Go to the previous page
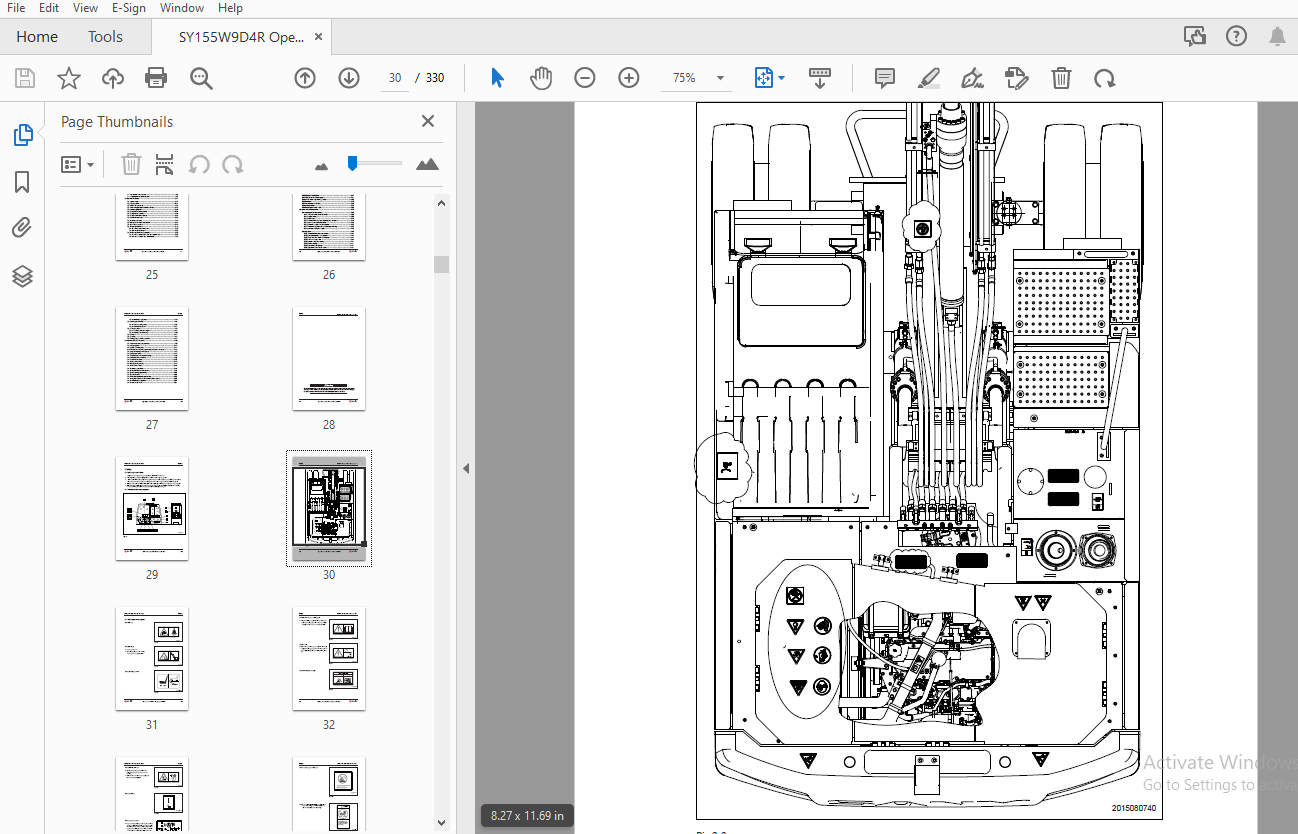1298x834 pixels. [305, 78]
